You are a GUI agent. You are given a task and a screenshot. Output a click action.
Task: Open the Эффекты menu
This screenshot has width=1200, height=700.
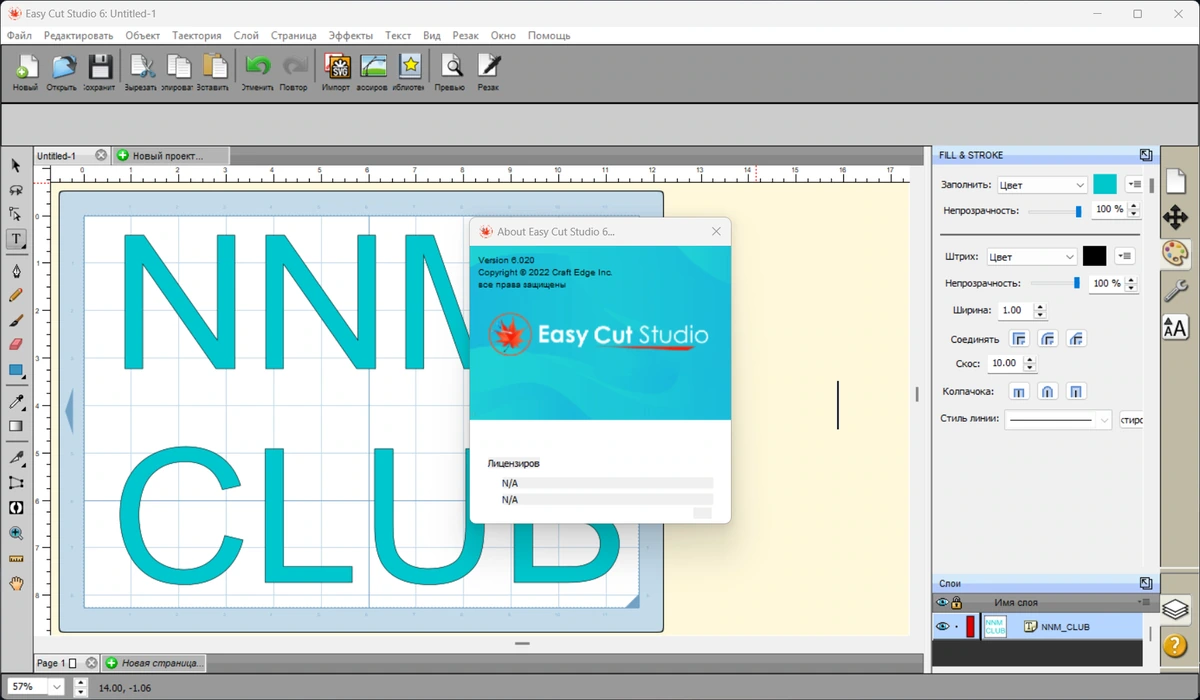[351, 35]
